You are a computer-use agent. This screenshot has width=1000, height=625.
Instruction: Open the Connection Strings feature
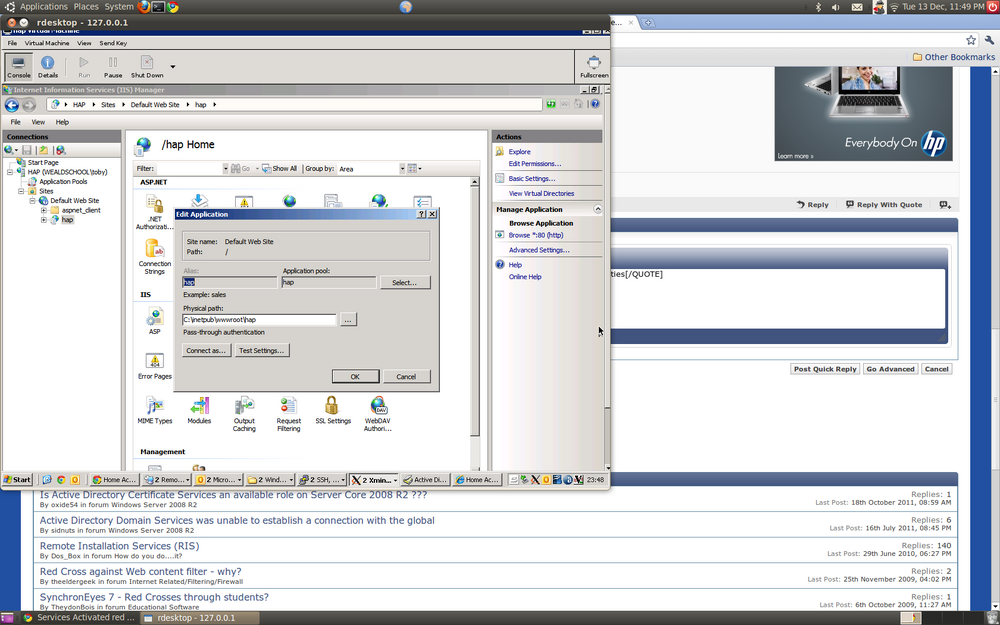[x=154, y=256]
